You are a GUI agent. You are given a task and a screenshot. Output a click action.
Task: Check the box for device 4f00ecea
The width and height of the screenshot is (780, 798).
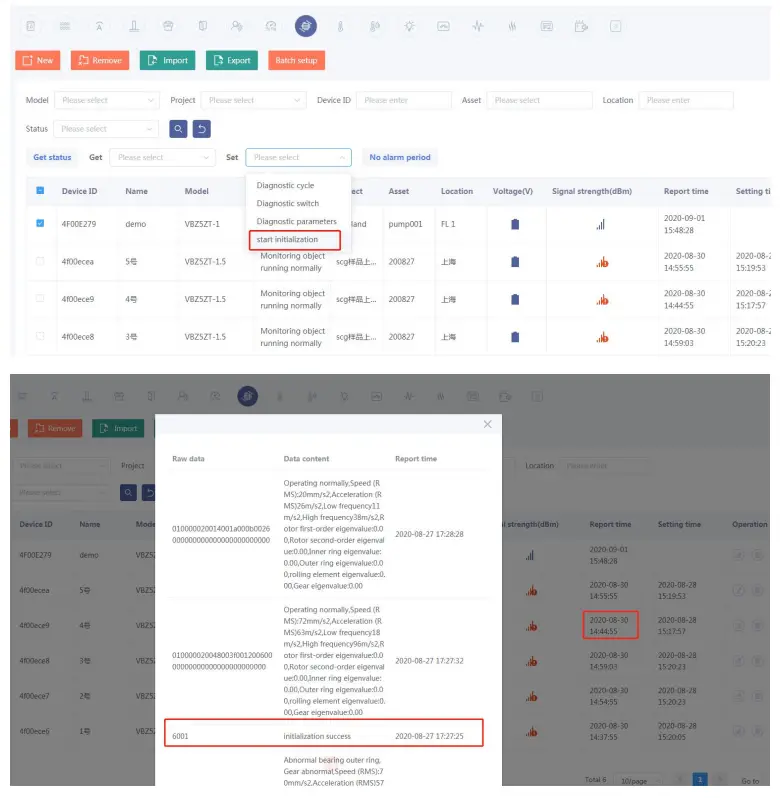(40, 261)
